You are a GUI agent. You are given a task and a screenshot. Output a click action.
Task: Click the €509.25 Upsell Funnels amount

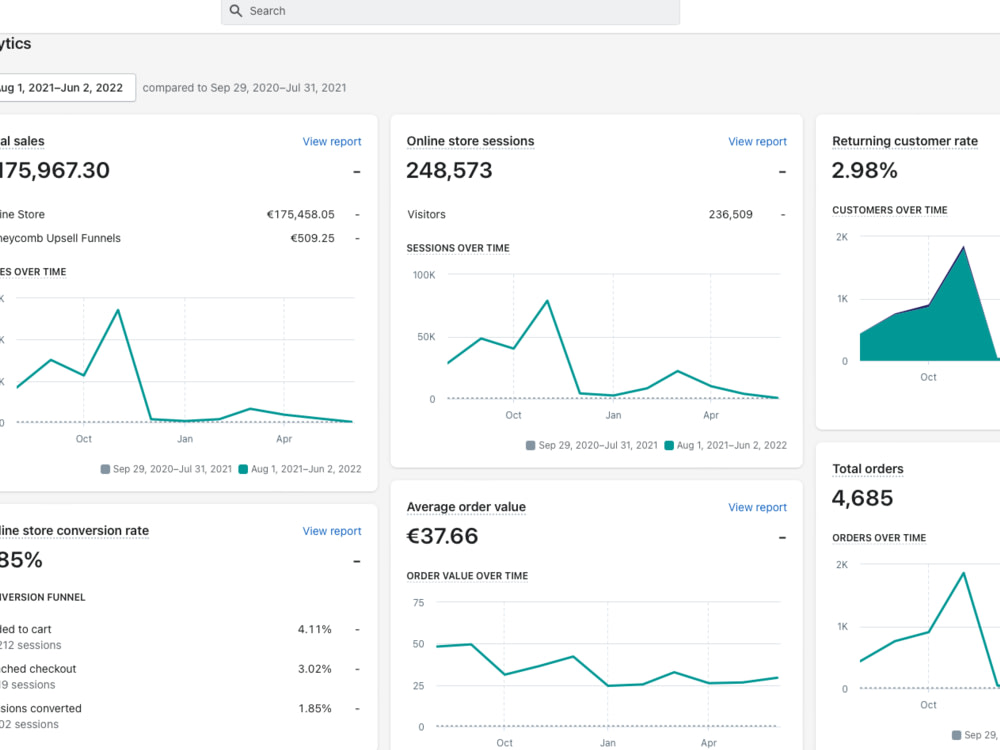312,239
